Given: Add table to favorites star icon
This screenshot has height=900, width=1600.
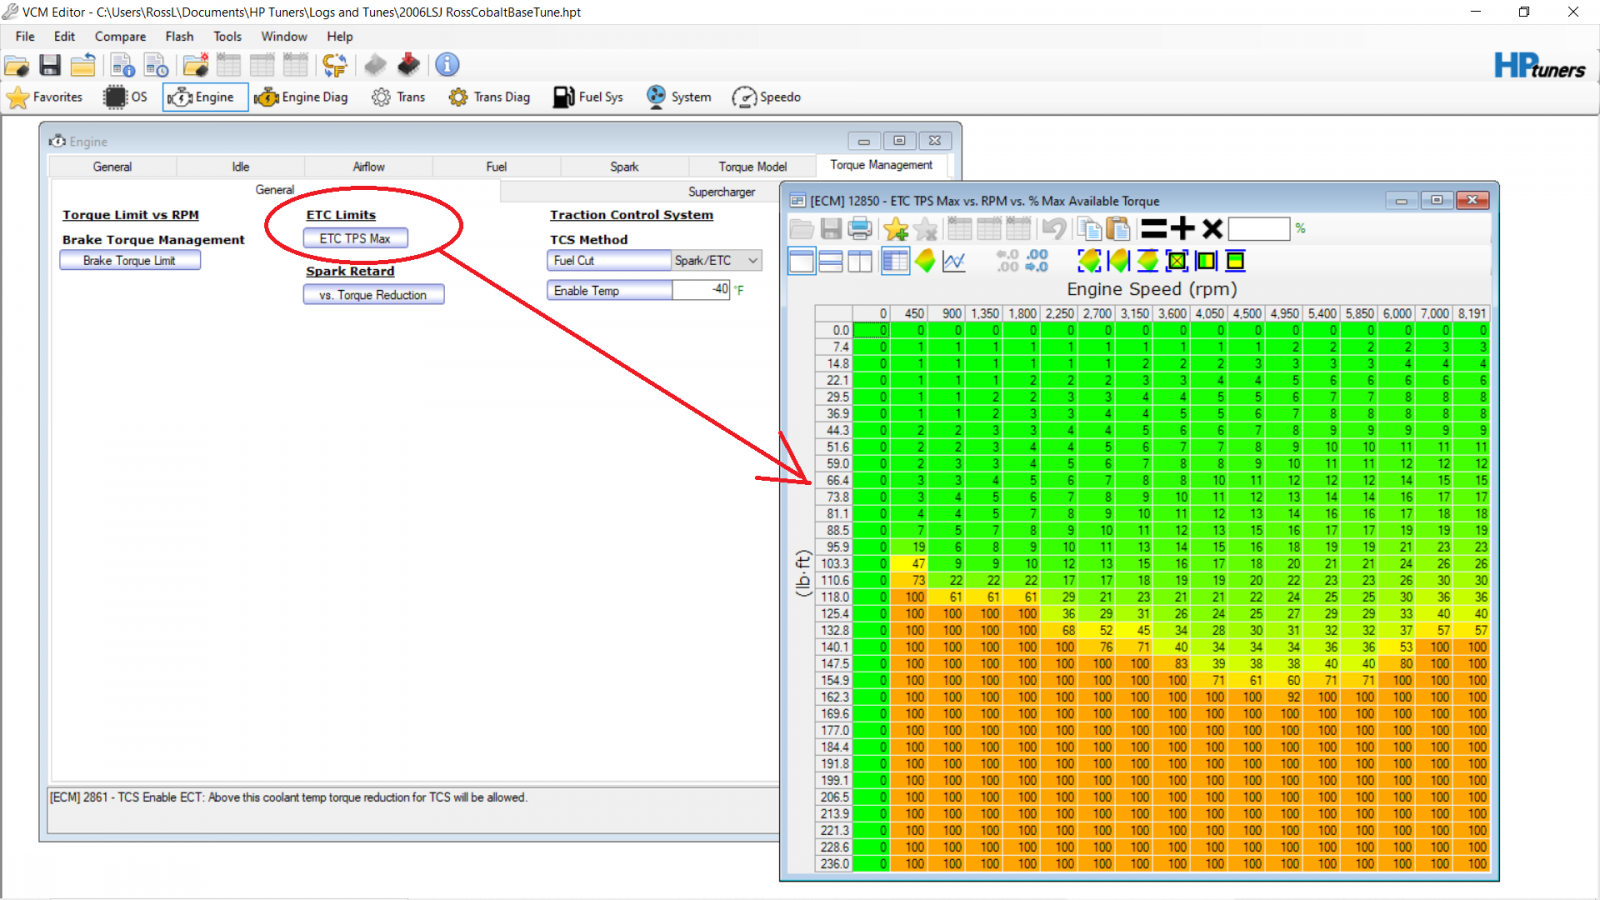Looking at the screenshot, I should (x=896, y=229).
